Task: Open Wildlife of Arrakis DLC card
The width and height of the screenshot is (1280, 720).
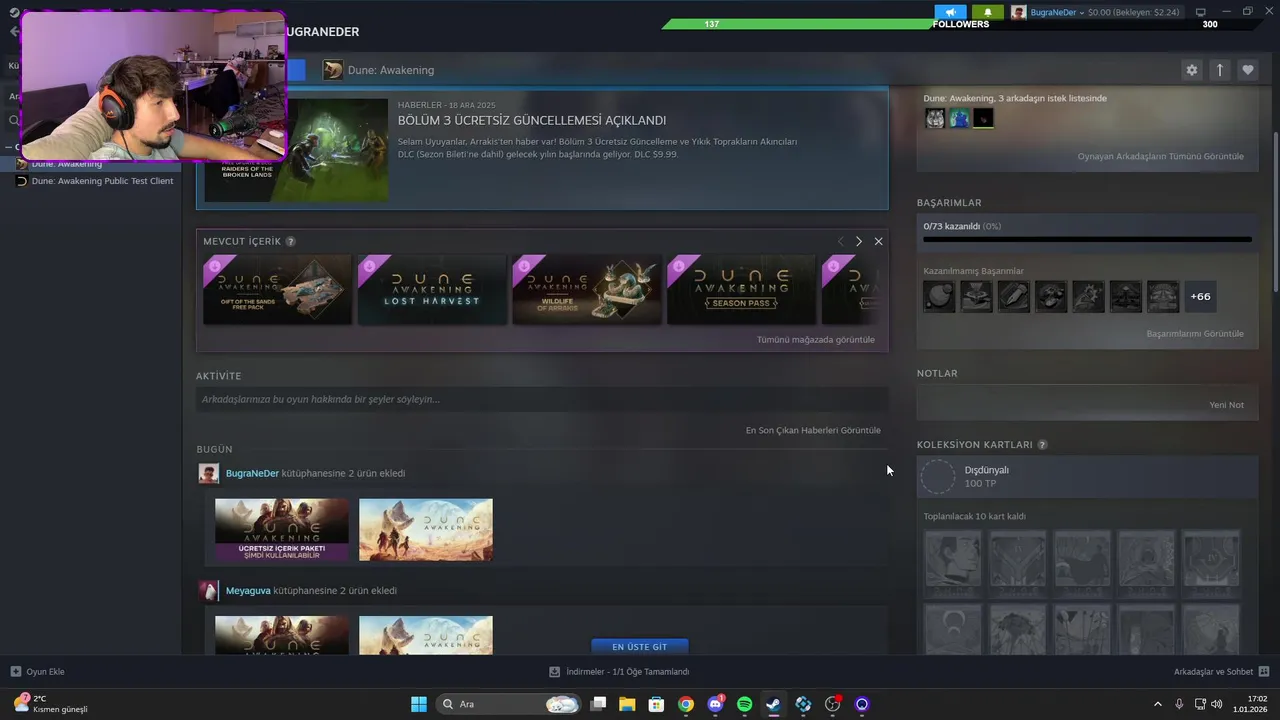Action: (x=587, y=290)
